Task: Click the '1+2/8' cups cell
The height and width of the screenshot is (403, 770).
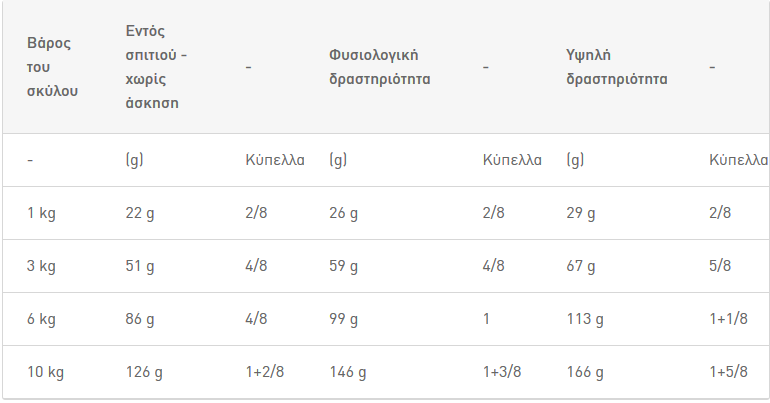Action: 265,372
